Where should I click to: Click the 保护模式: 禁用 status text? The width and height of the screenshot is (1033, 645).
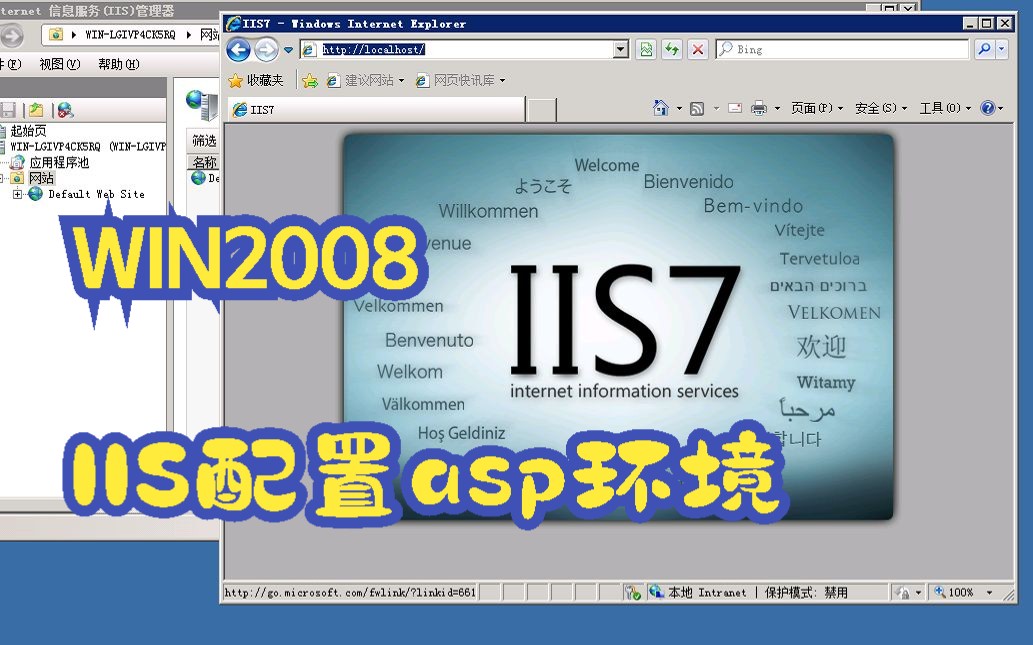click(806, 592)
